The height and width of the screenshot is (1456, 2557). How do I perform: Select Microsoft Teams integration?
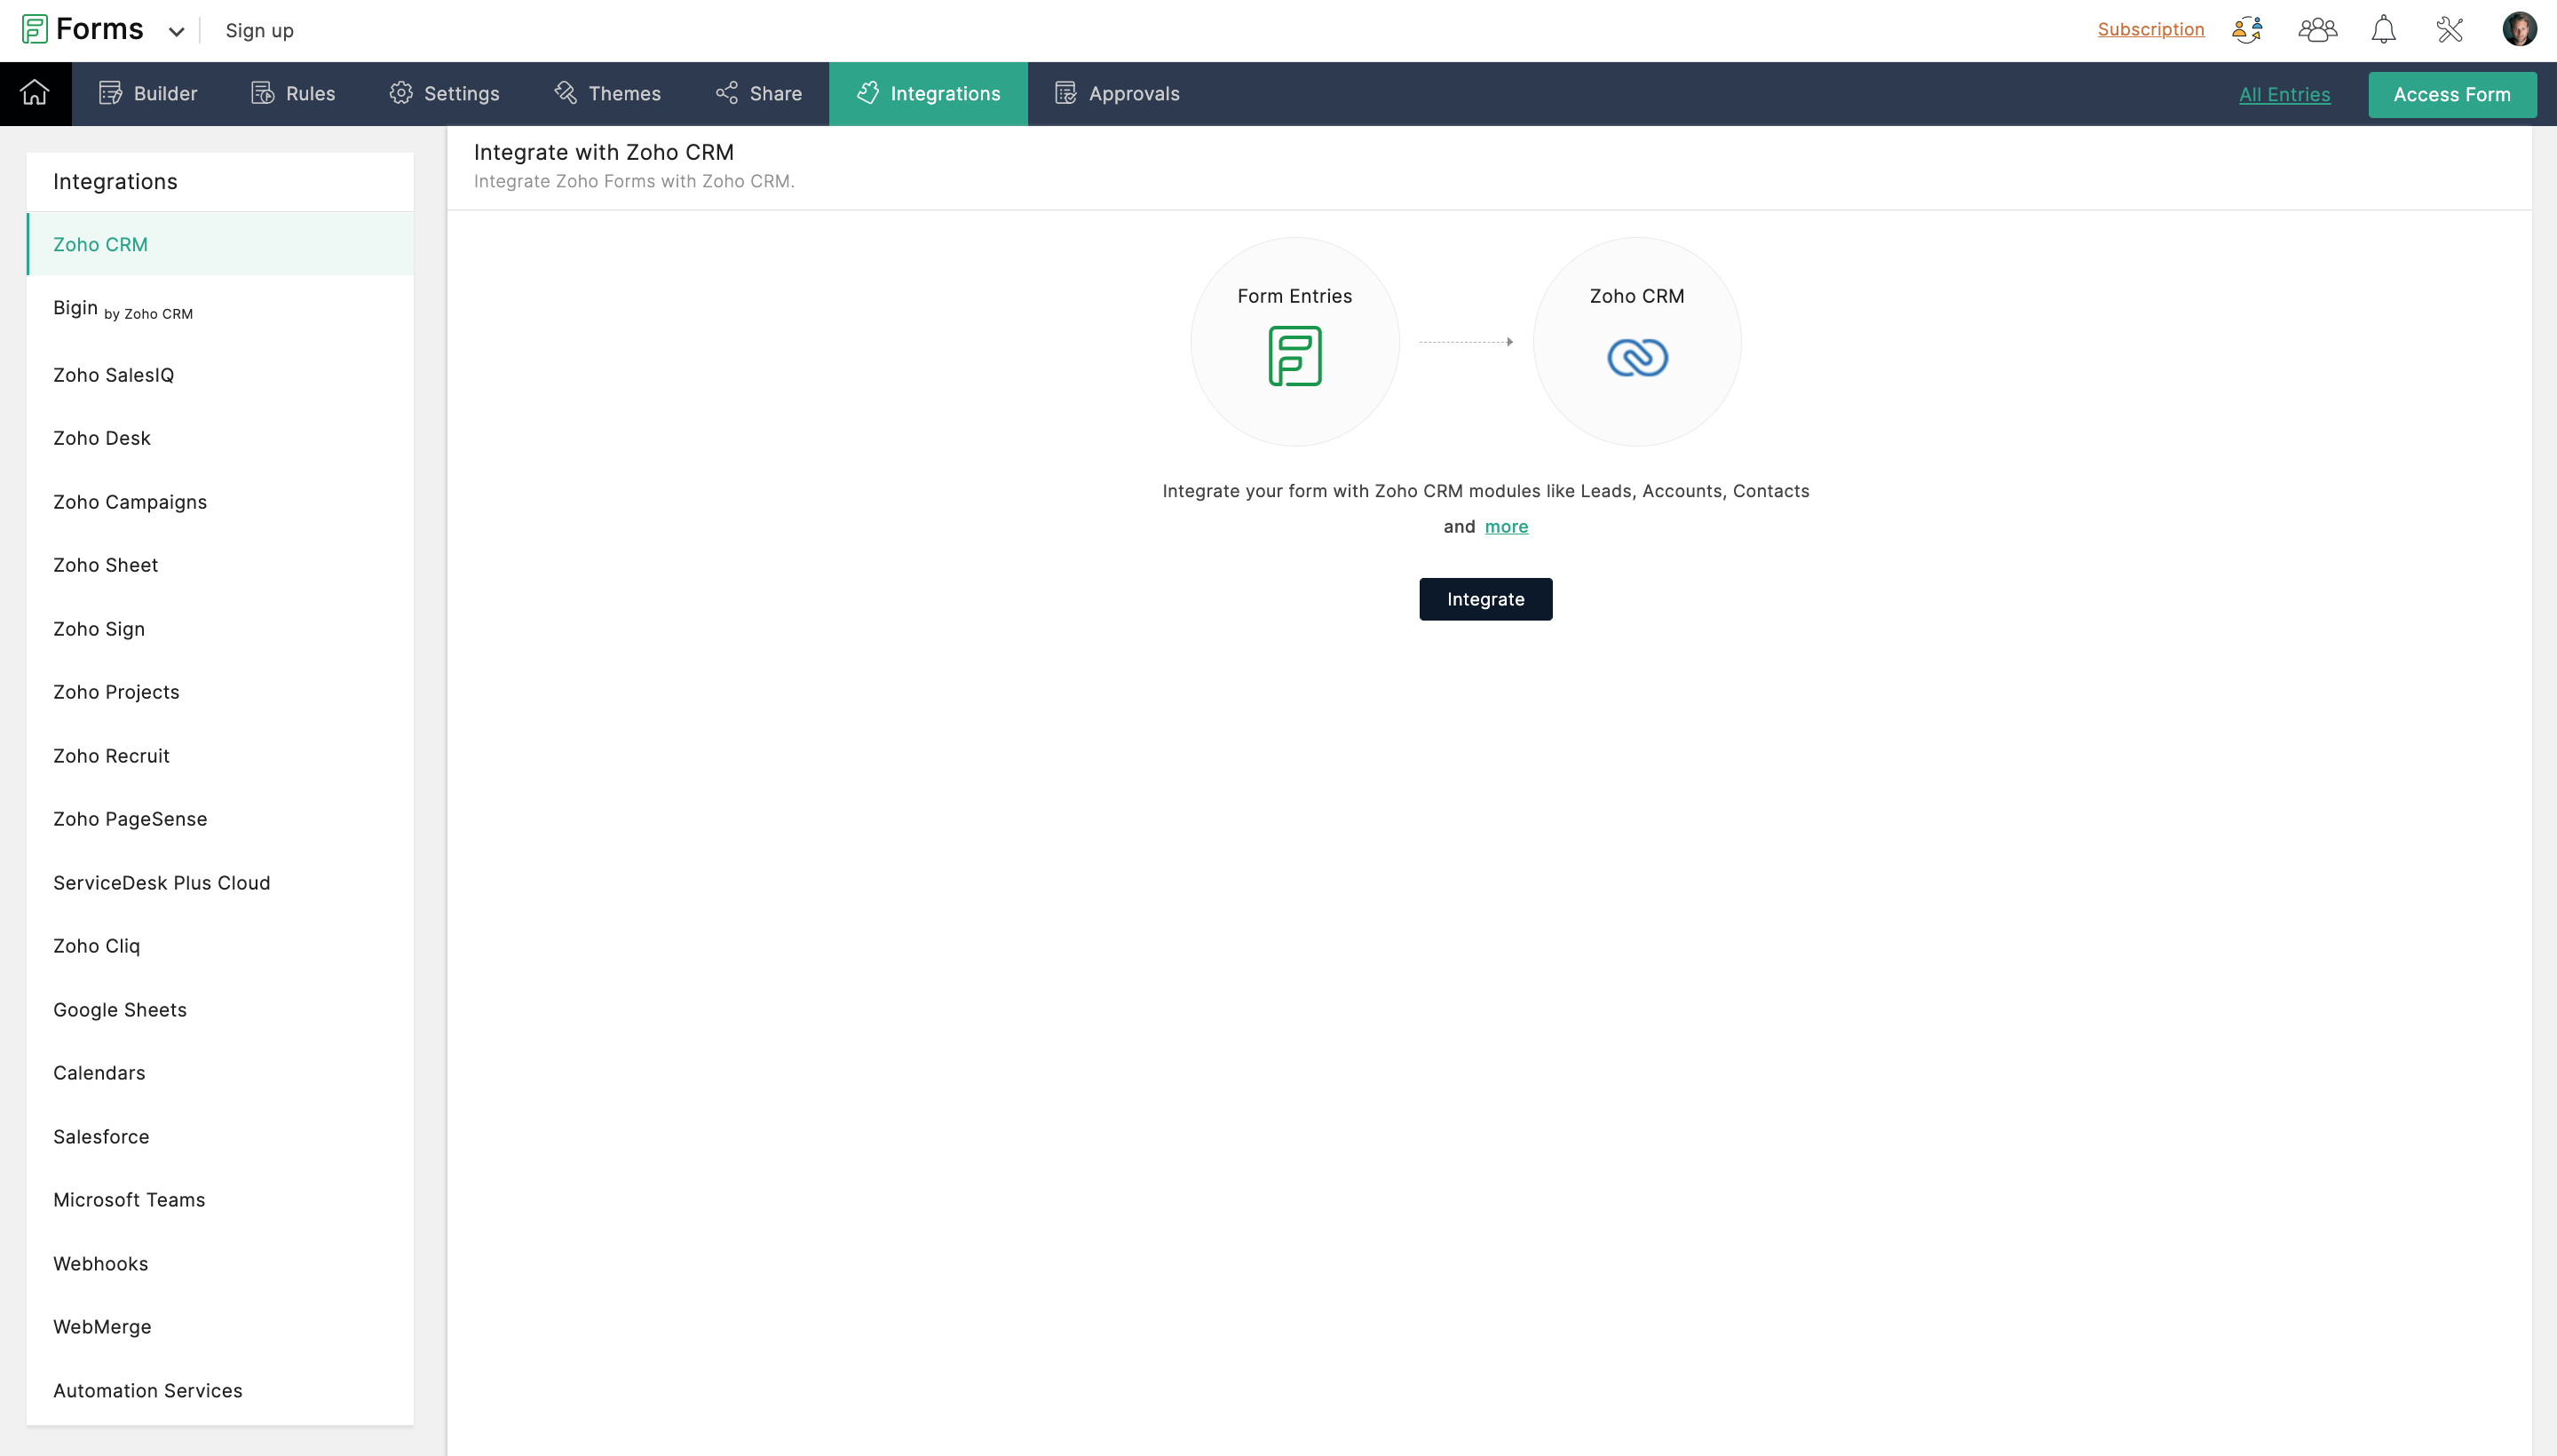[220, 1200]
